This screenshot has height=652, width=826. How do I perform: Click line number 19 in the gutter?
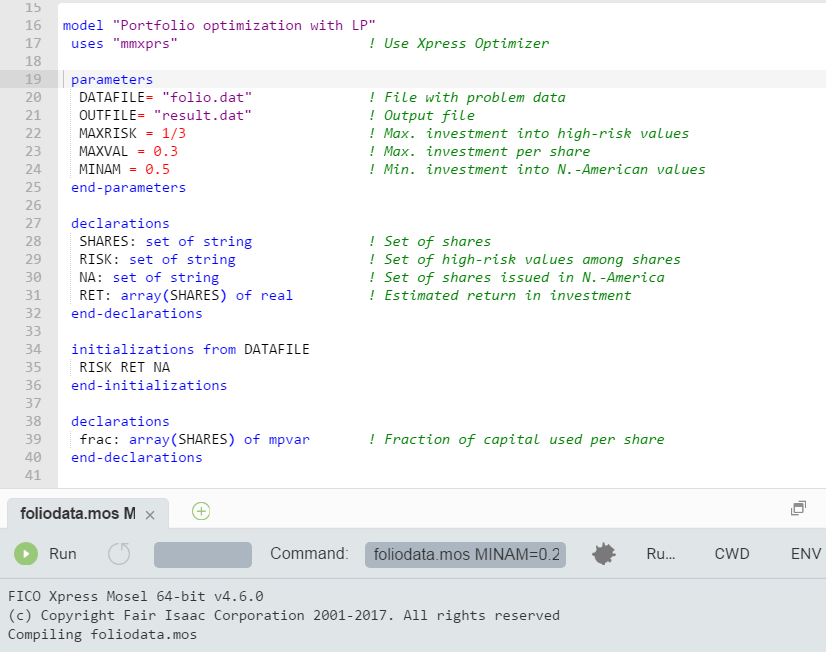tap(33, 79)
